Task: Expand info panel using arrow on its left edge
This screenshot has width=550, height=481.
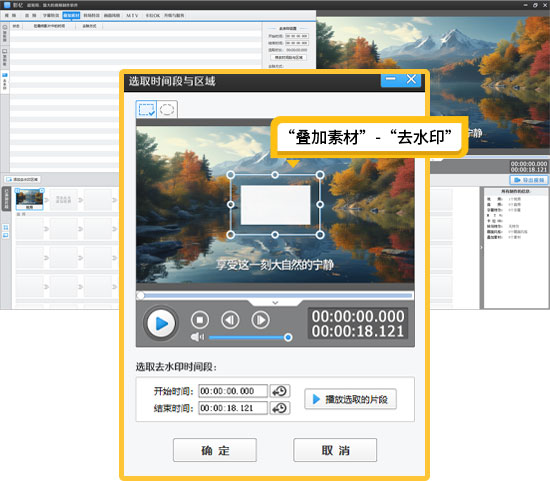Action: pos(481,247)
